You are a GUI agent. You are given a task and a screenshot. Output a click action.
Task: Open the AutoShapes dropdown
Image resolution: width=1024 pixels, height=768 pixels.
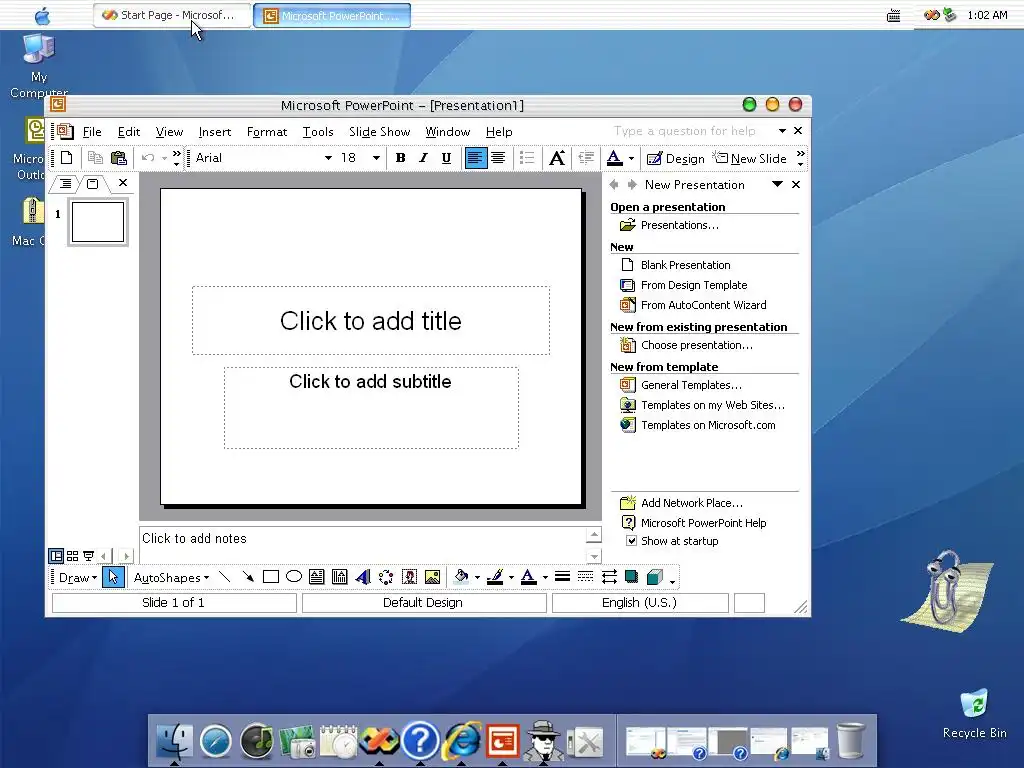coord(171,578)
